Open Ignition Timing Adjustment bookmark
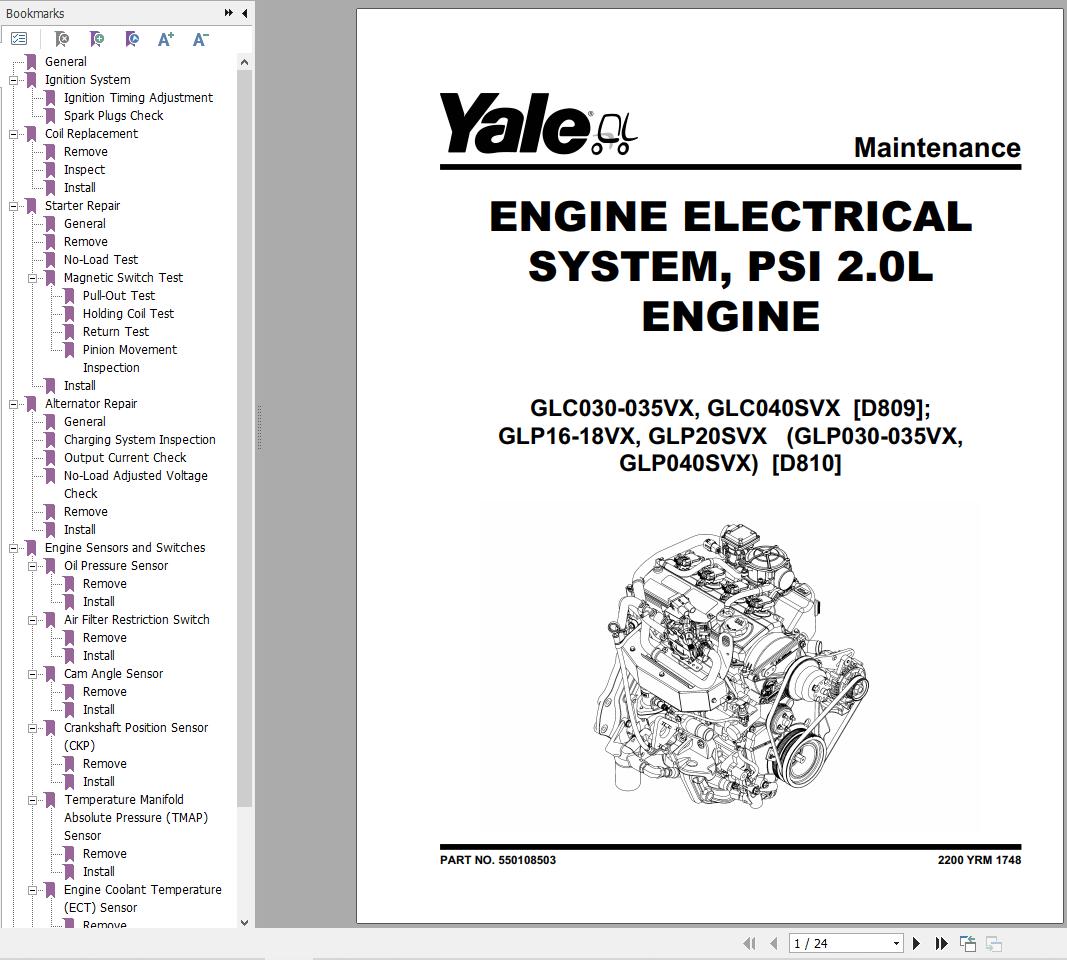This screenshot has width=1067, height=960. 138,98
